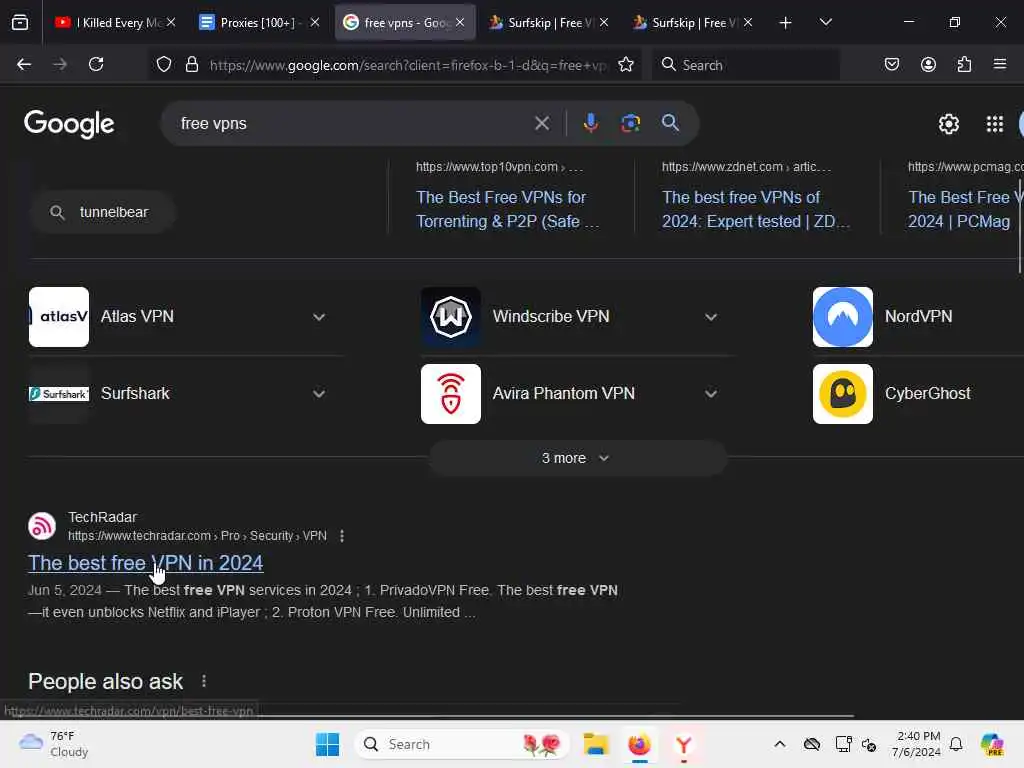Image resolution: width=1024 pixels, height=768 pixels.
Task: Expand the Surfshark entry
Action: point(319,394)
